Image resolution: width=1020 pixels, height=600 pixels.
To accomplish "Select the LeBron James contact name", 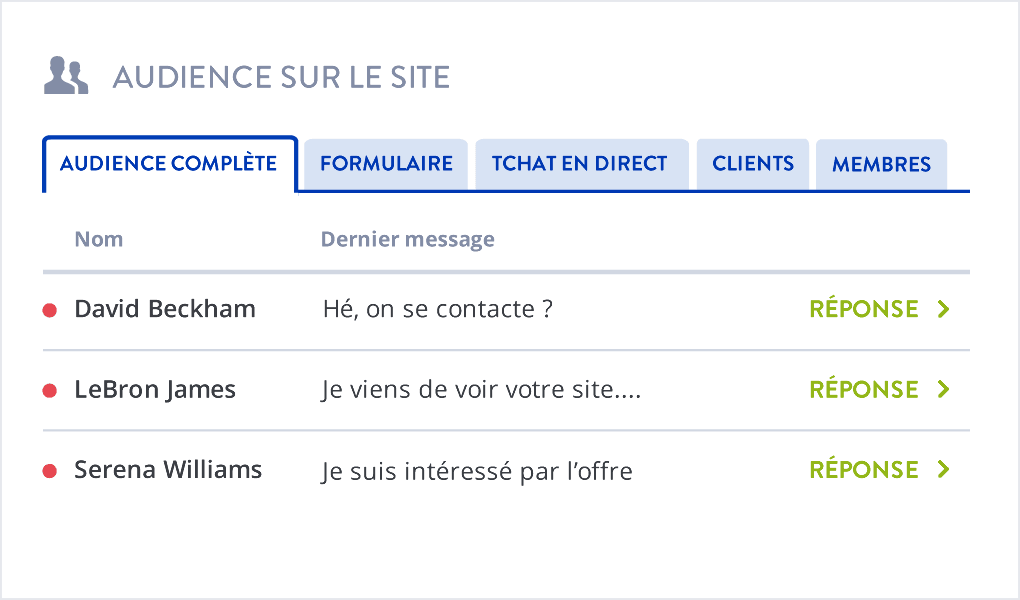I will click(x=155, y=390).
